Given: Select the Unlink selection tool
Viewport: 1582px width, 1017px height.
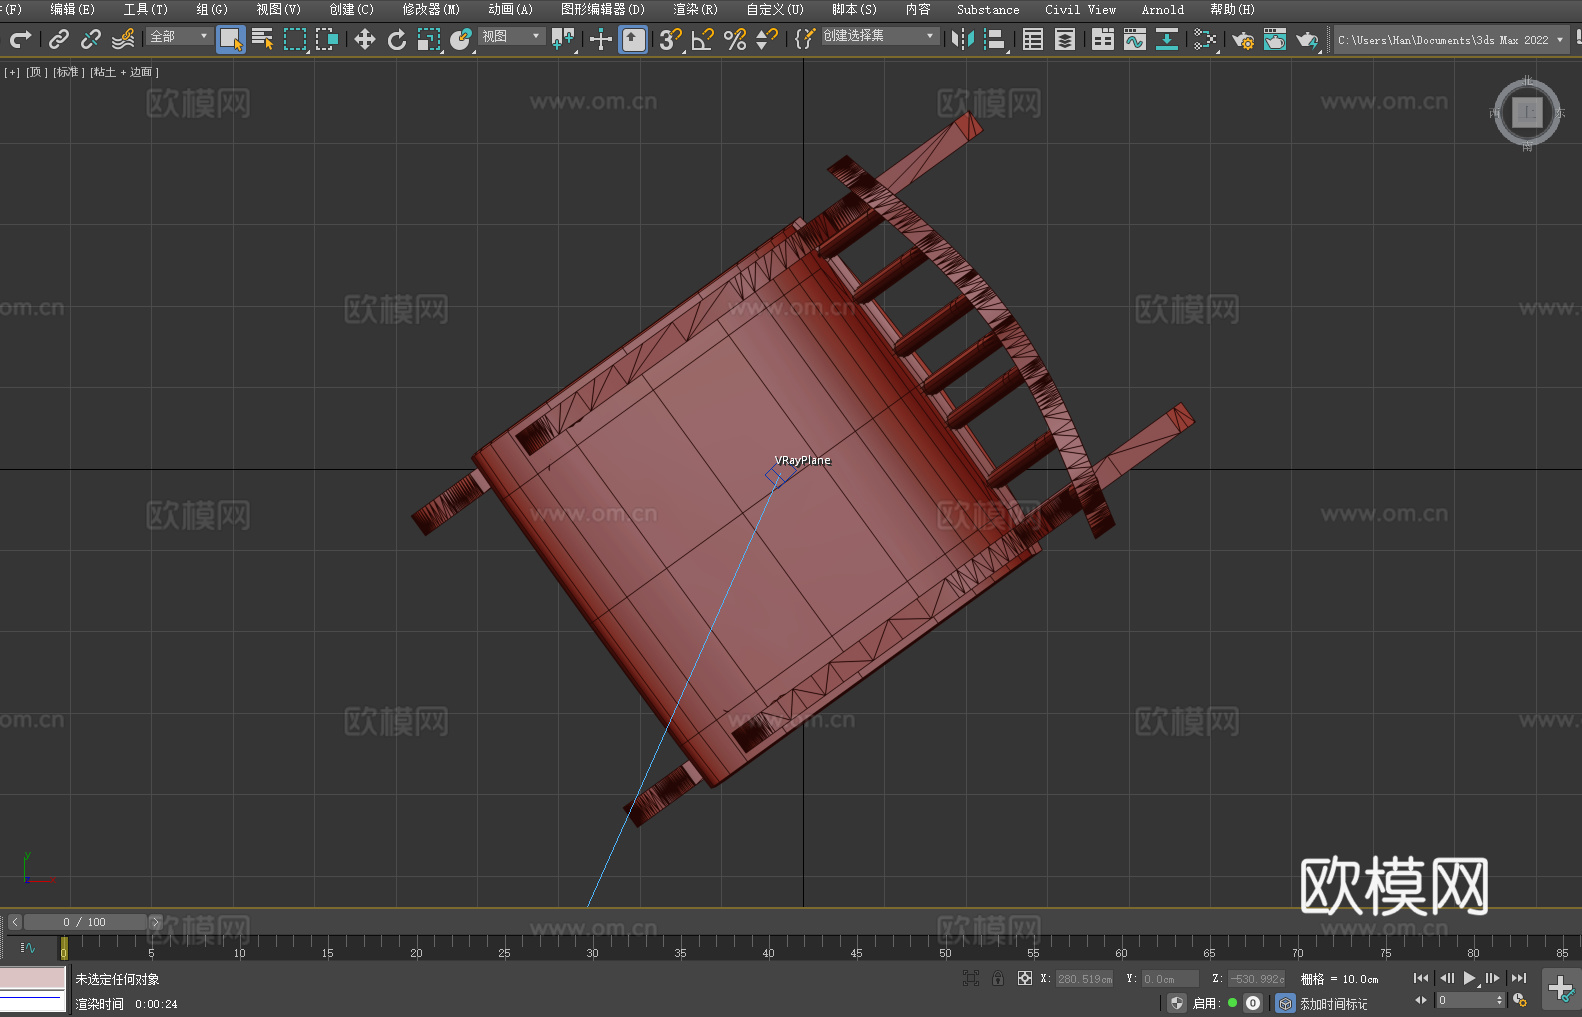Looking at the screenshot, I should coord(91,39).
